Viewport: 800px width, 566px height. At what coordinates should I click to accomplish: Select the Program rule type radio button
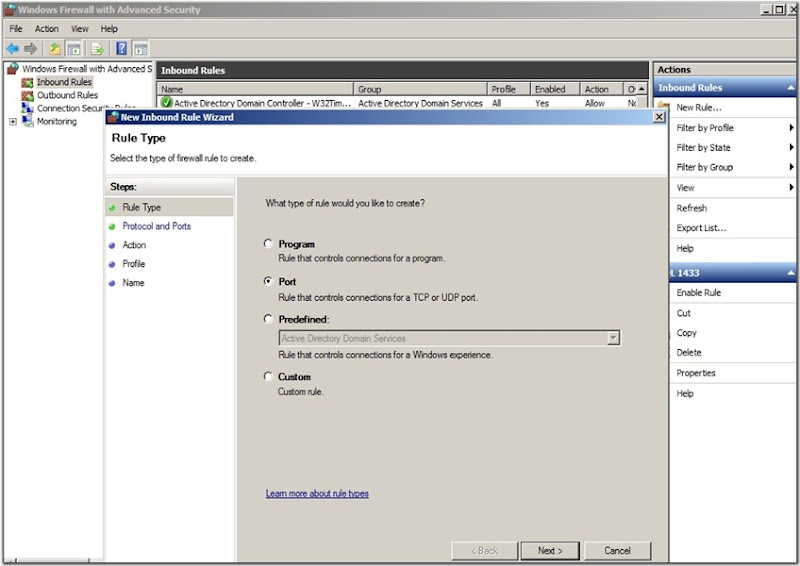pyautogui.click(x=268, y=243)
